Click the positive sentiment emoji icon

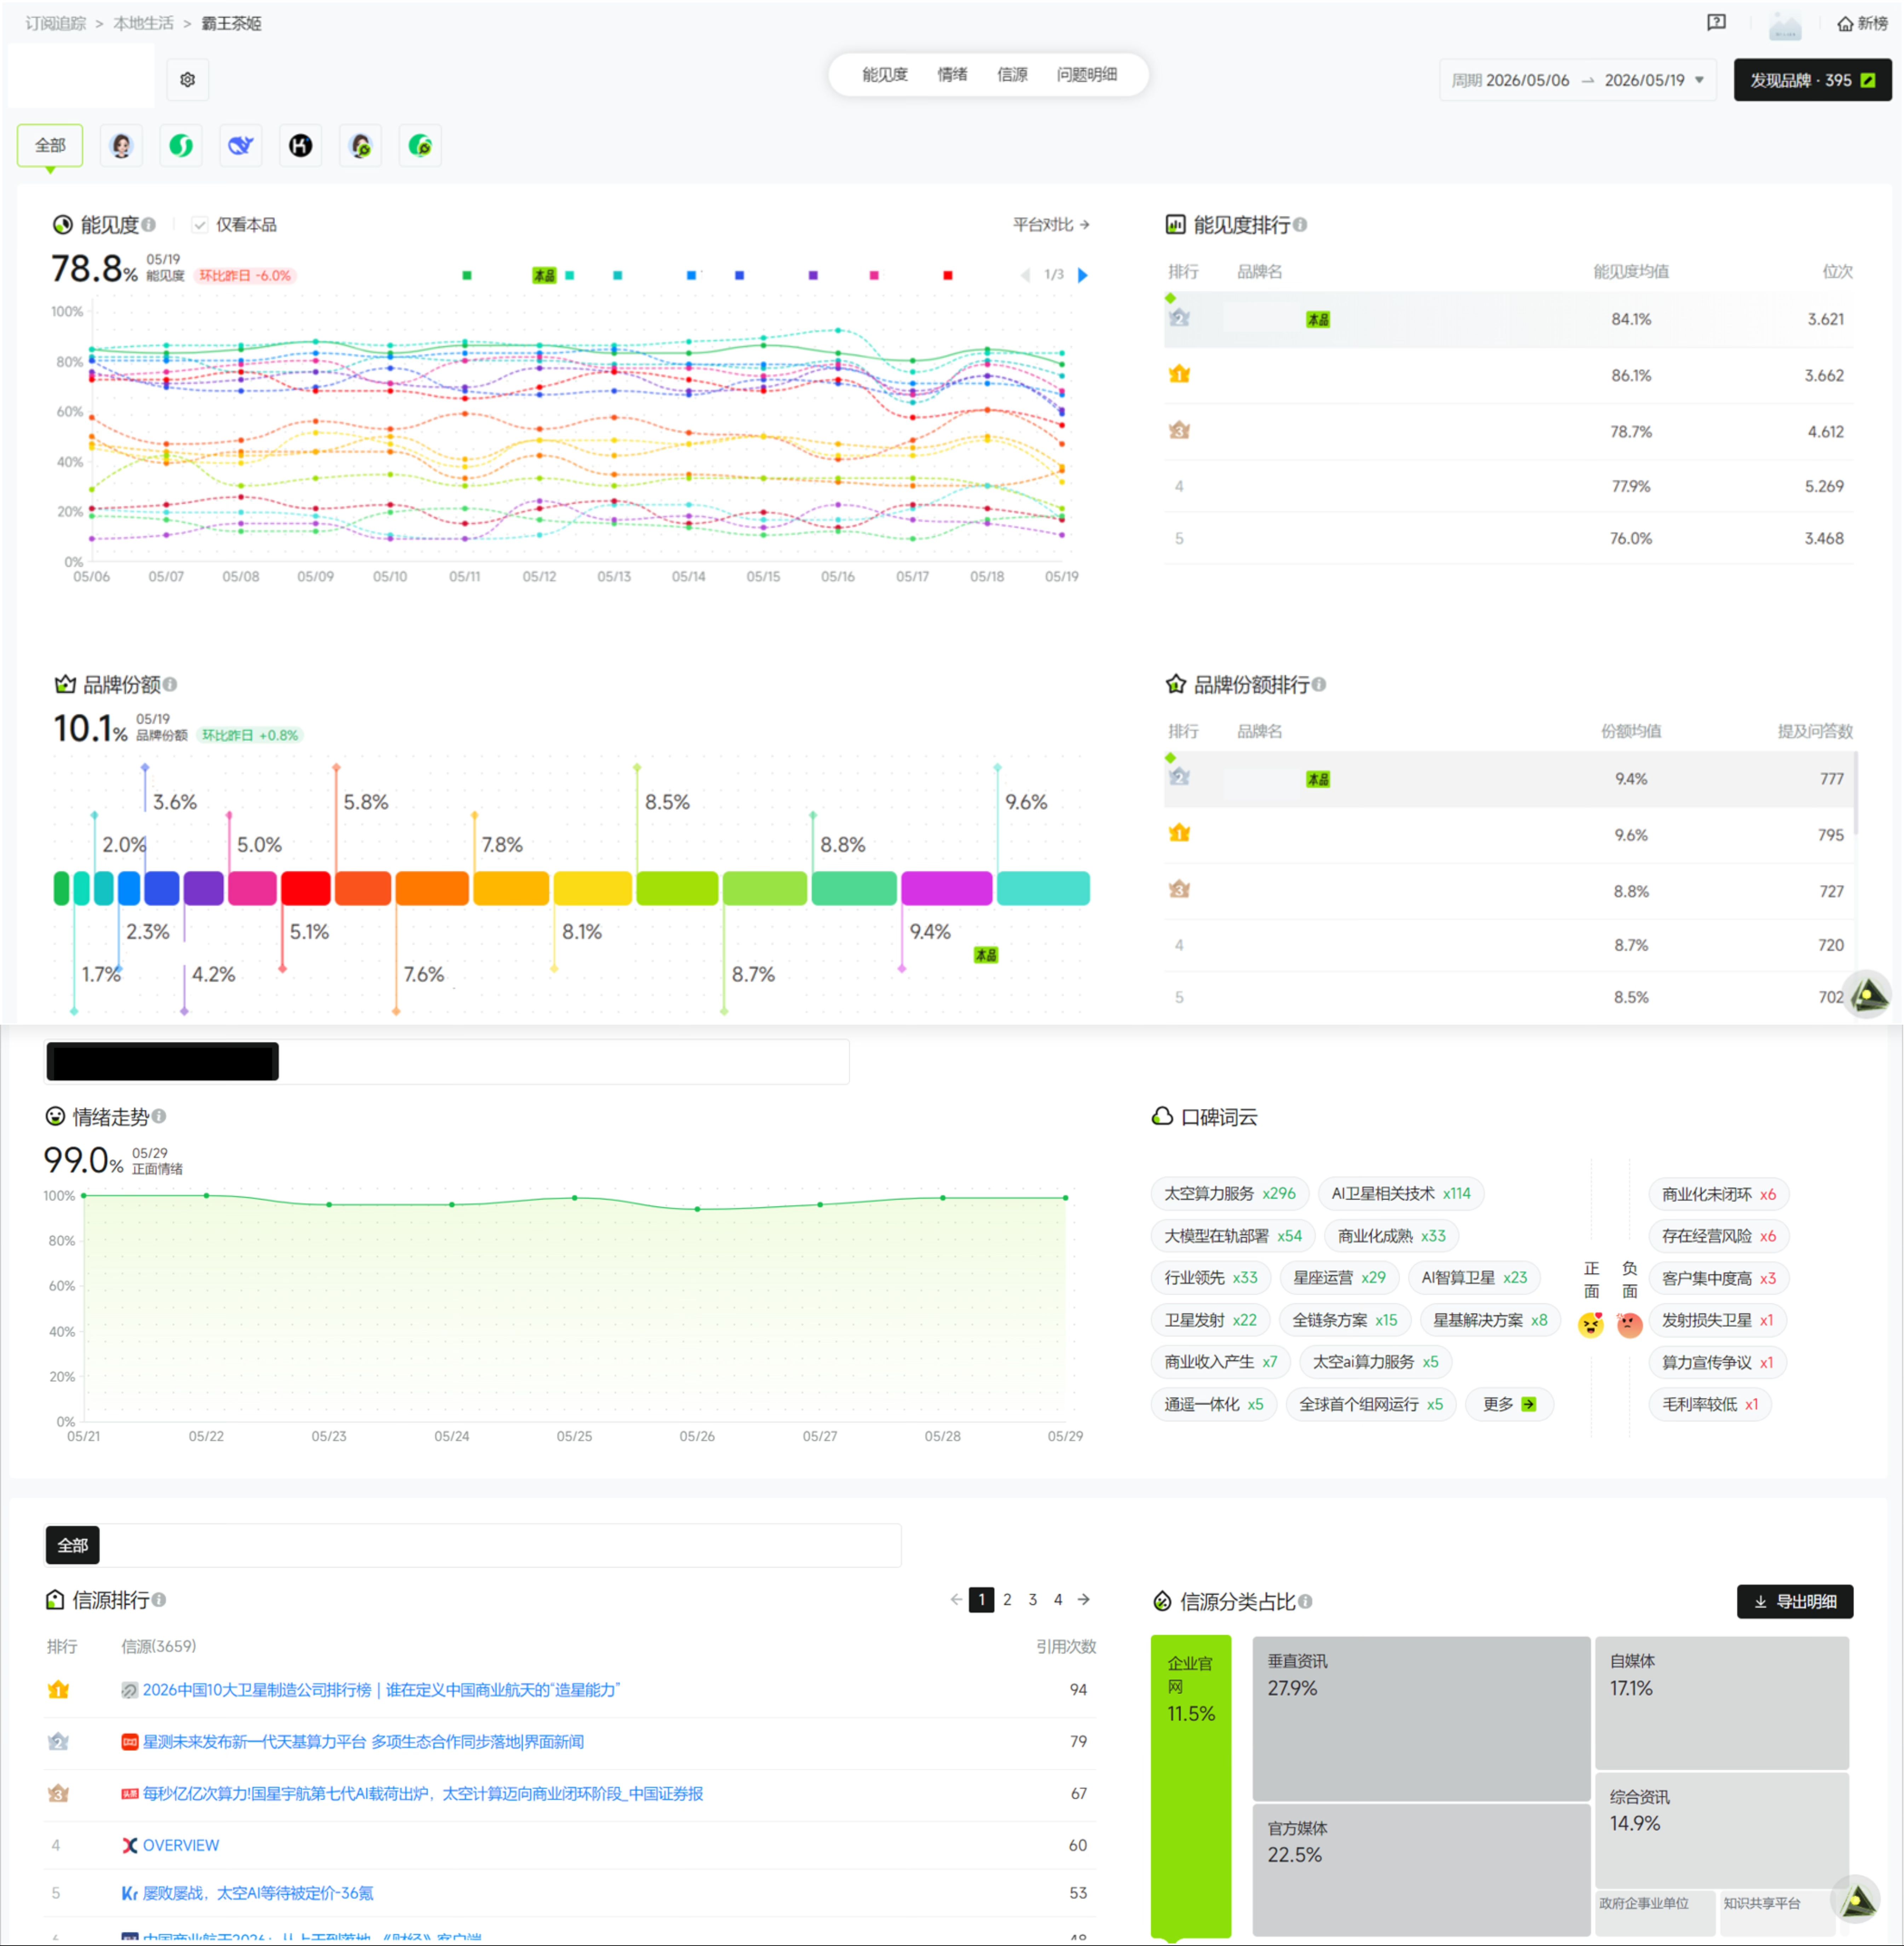coord(1591,1325)
